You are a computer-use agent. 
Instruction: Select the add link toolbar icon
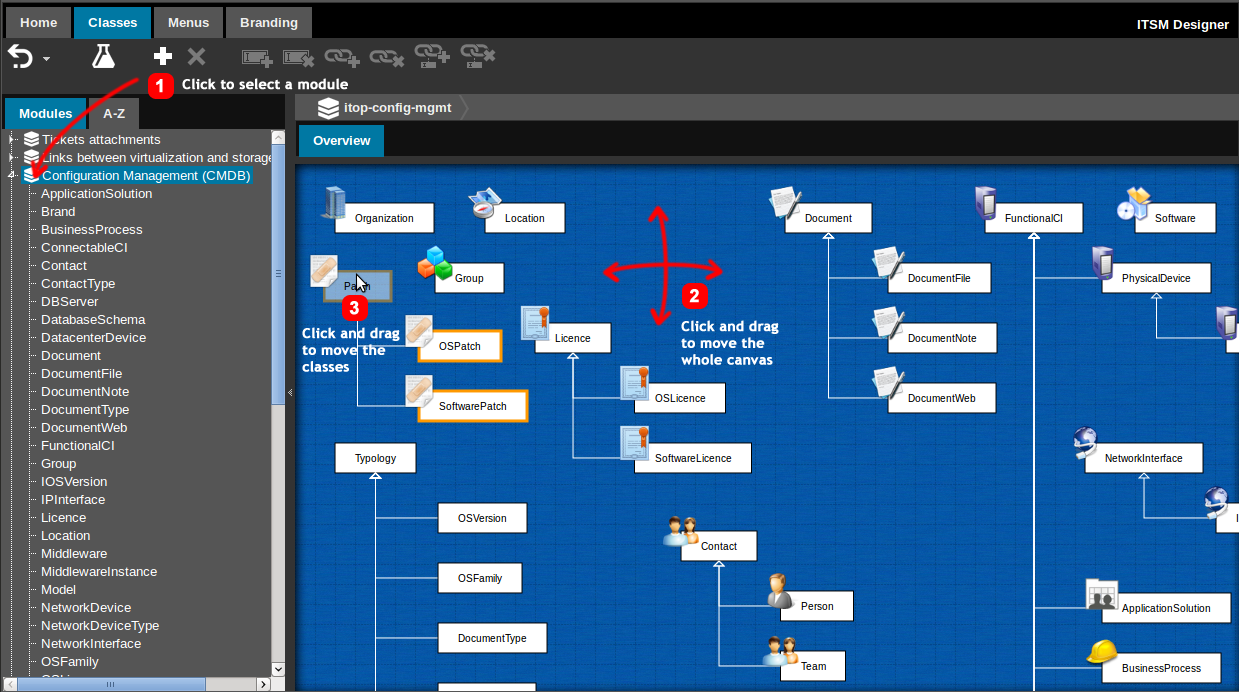pyautogui.click(x=341, y=57)
